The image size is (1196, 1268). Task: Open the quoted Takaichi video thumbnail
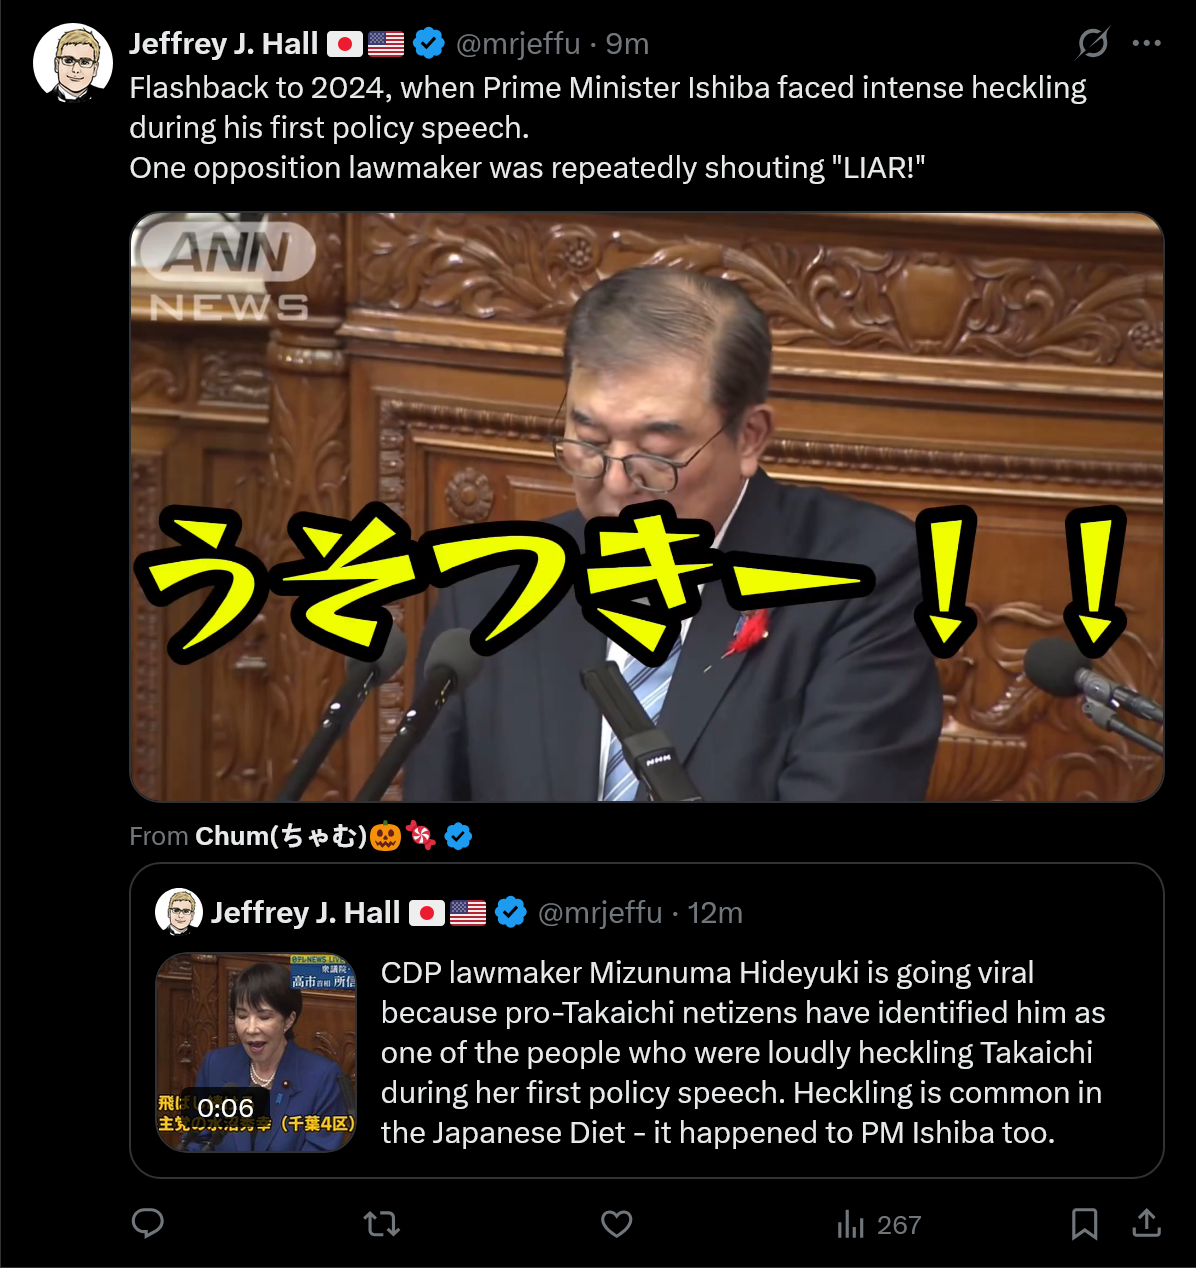point(256,1052)
